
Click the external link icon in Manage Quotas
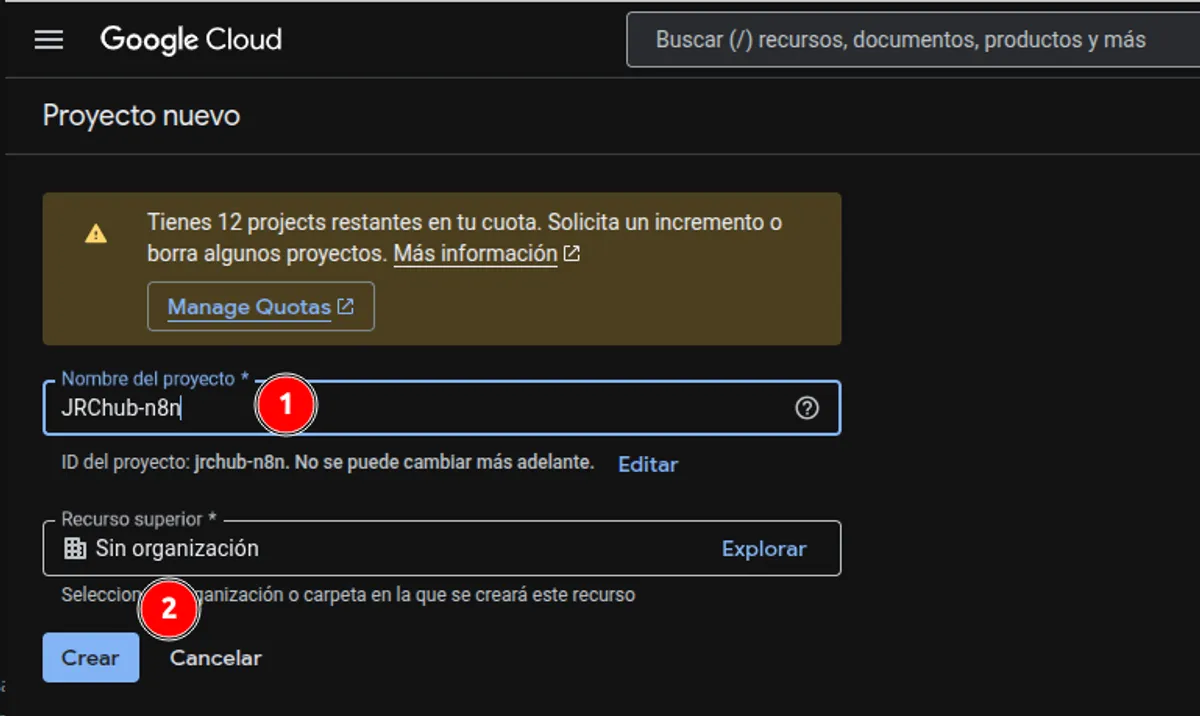pos(346,307)
